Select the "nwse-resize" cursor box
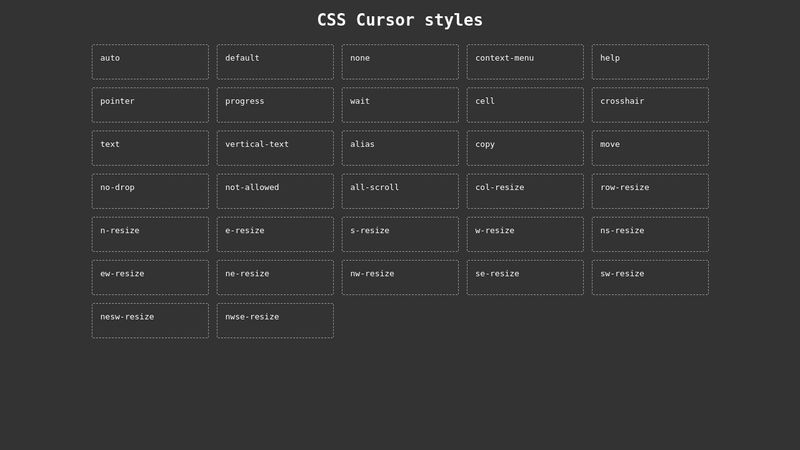The height and width of the screenshot is (450, 800). click(x=275, y=321)
